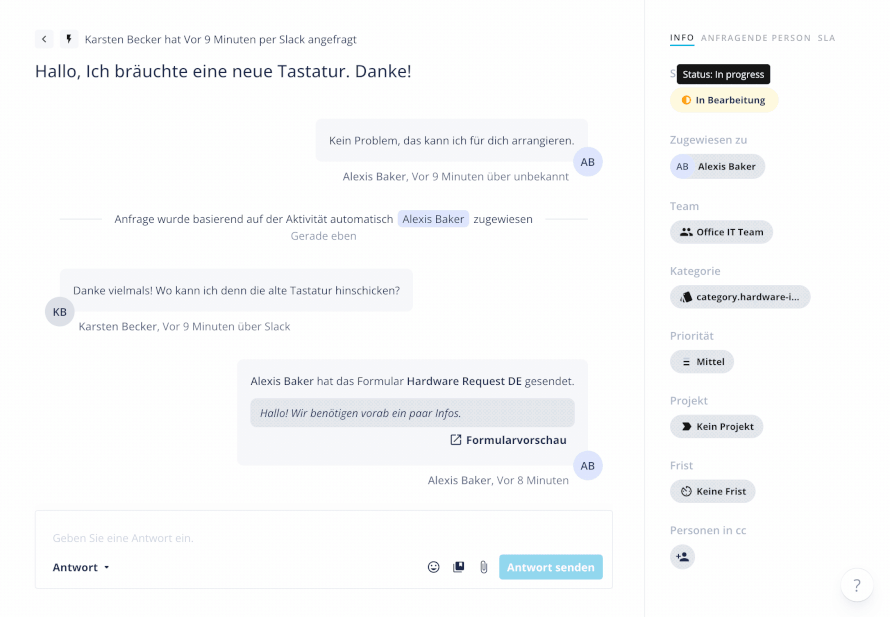The height and width of the screenshot is (617, 890).
Task: Attach a file with paperclip icon
Action: pos(484,567)
